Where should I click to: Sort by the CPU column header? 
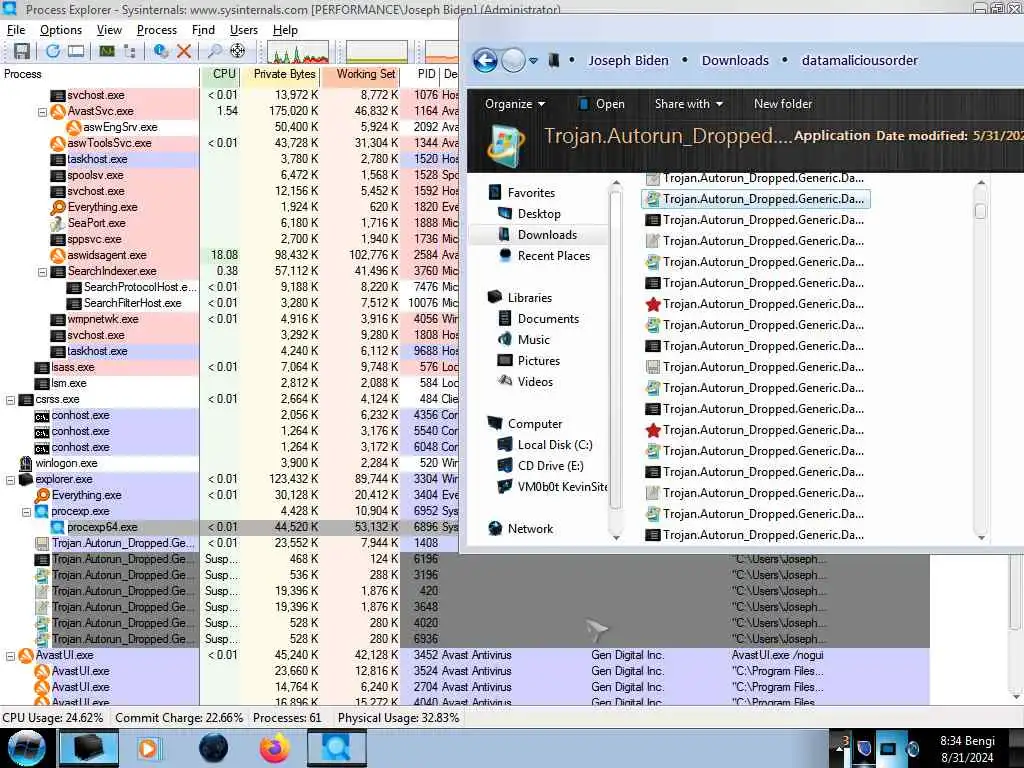pos(220,74)
